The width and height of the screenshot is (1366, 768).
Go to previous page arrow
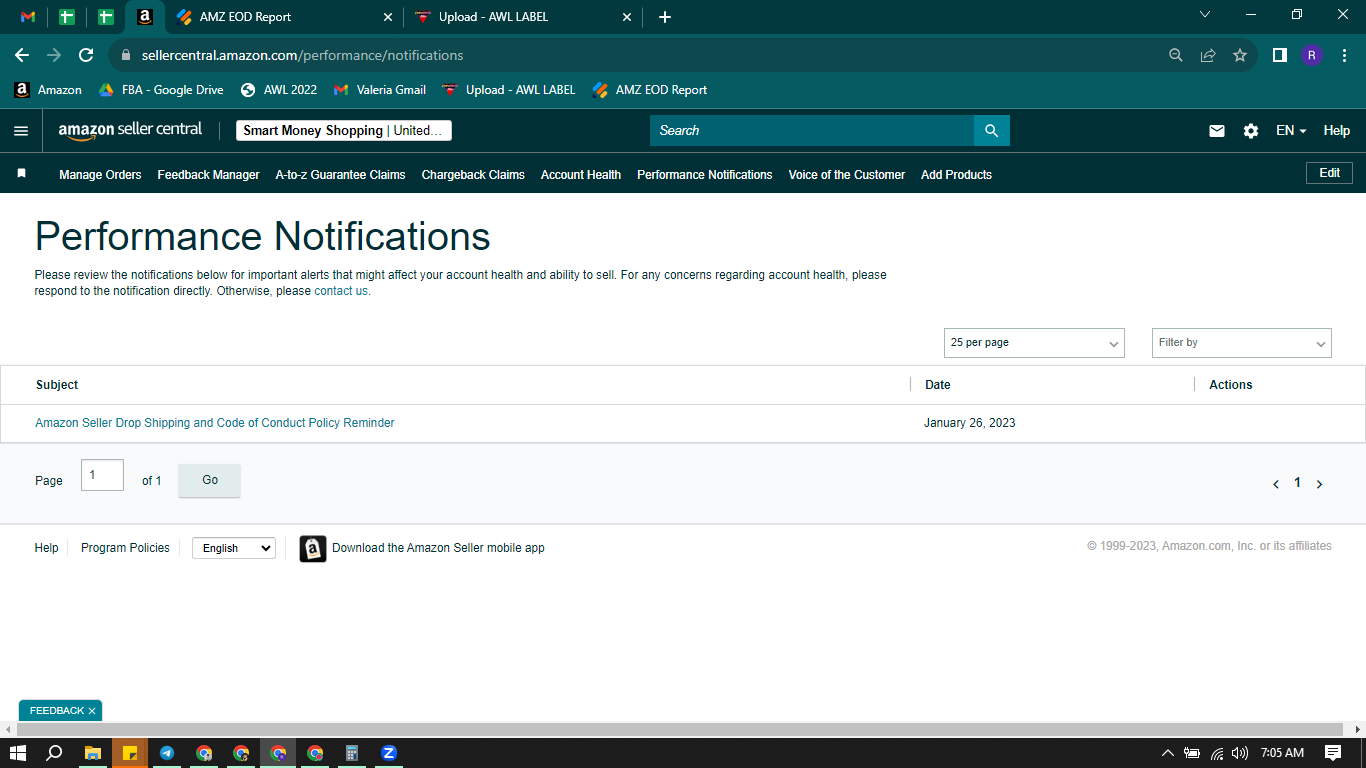pyautogui.click(x=1276, y=484)
